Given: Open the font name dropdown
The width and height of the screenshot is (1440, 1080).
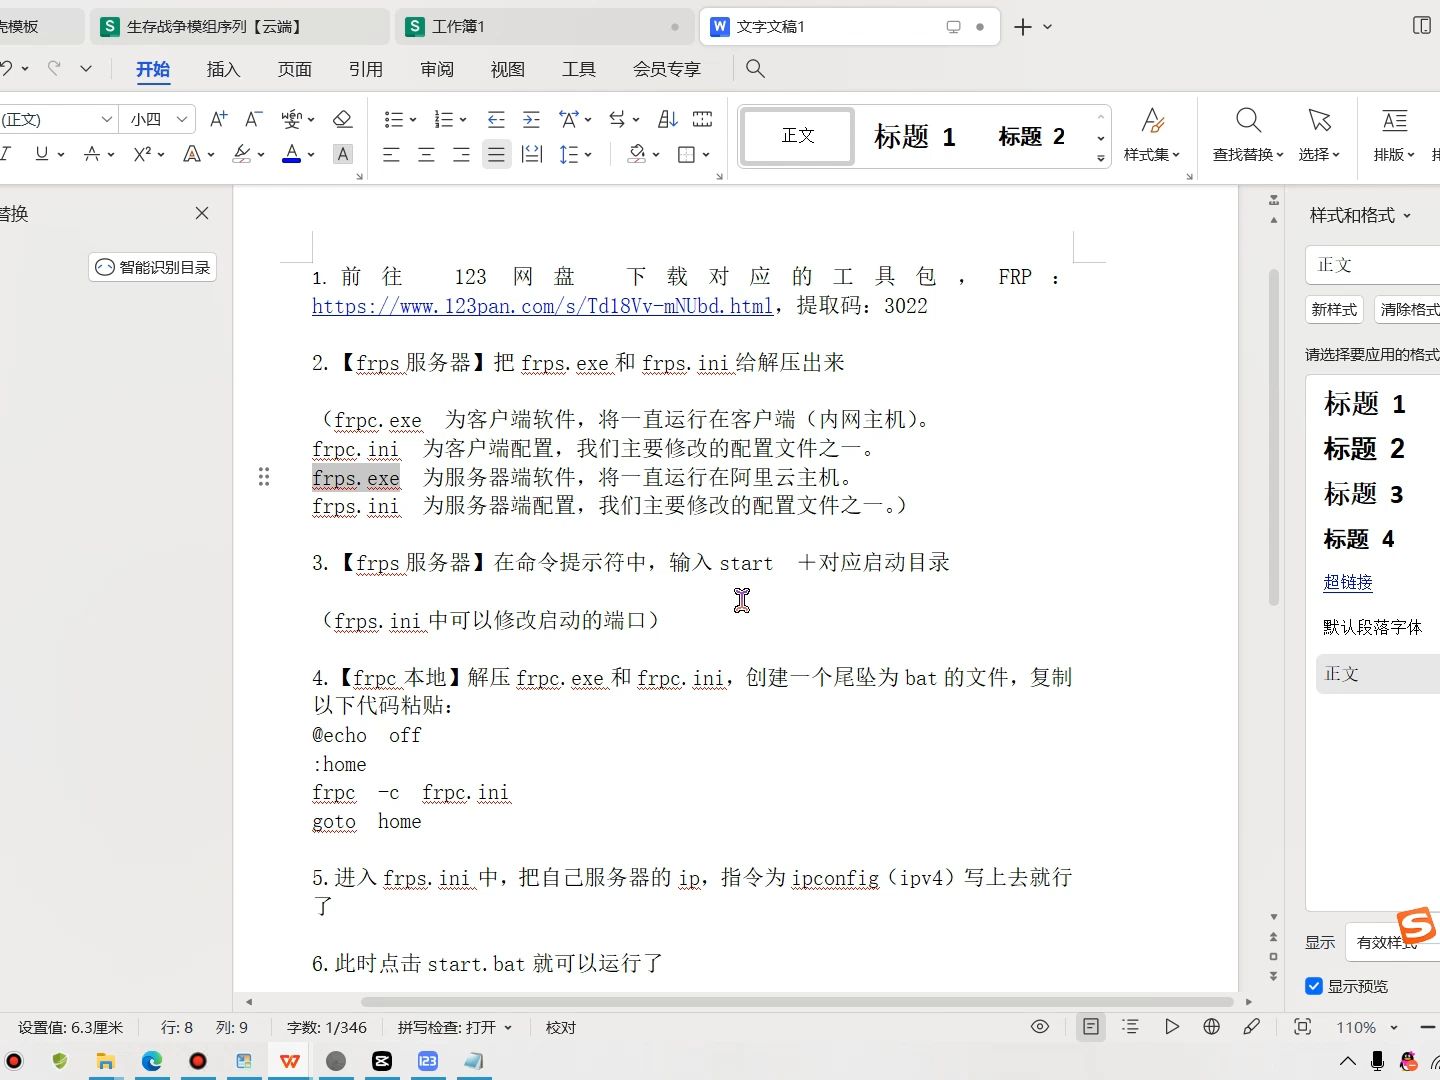Looking at the screenshot, I should pyautogui.click(x=106, y=119).
